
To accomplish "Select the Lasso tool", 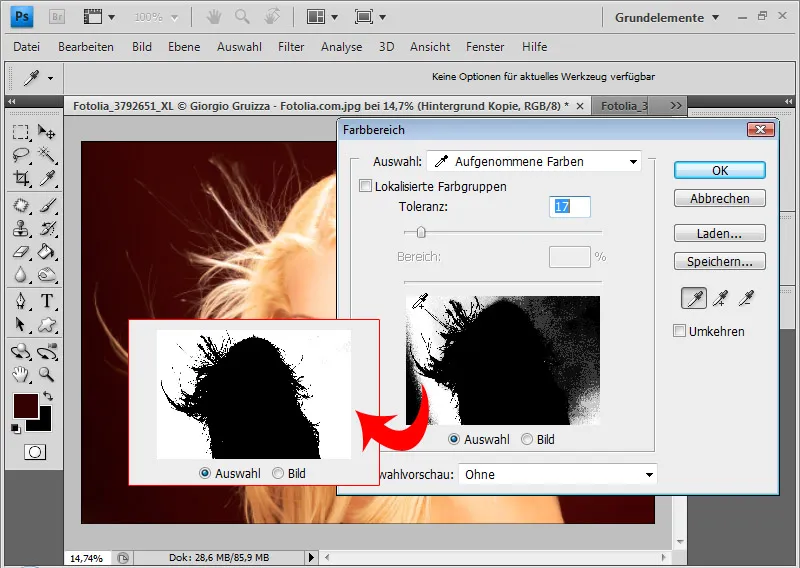I will click(x=20, y=155).
